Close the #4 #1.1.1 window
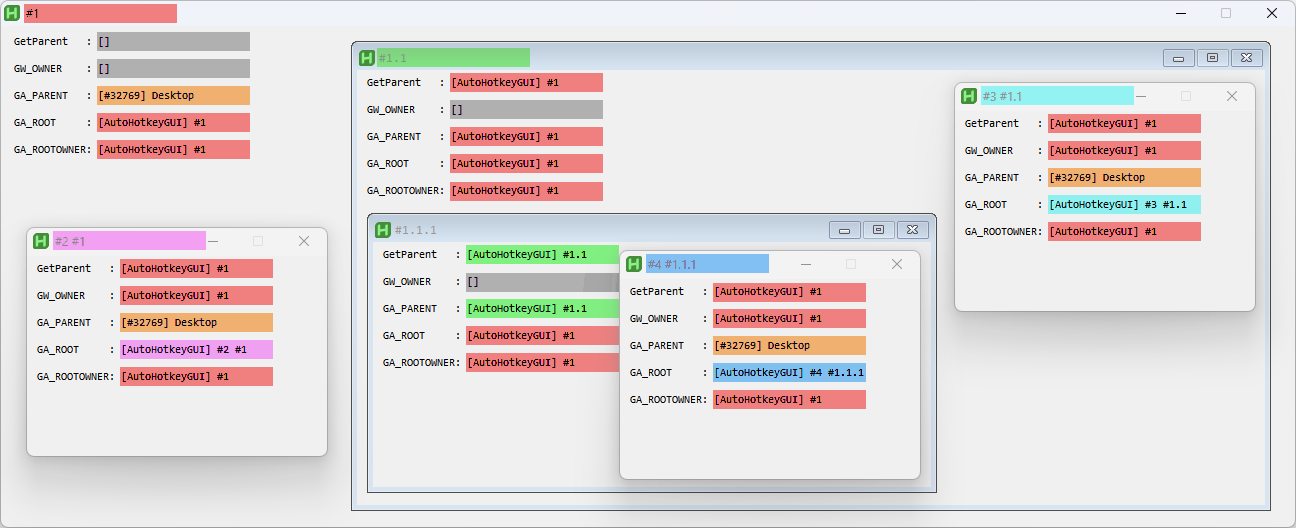Image resolution: width=1296 pixels, height=528 pixels. [x=897, y=264]
